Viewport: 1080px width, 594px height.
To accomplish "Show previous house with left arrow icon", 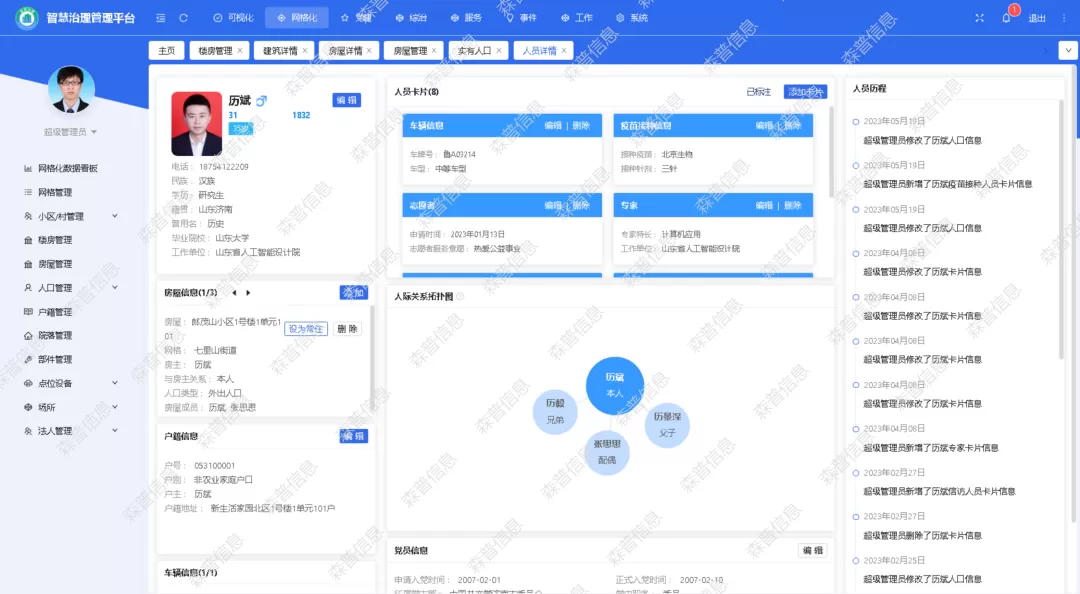I will [234, 293].
